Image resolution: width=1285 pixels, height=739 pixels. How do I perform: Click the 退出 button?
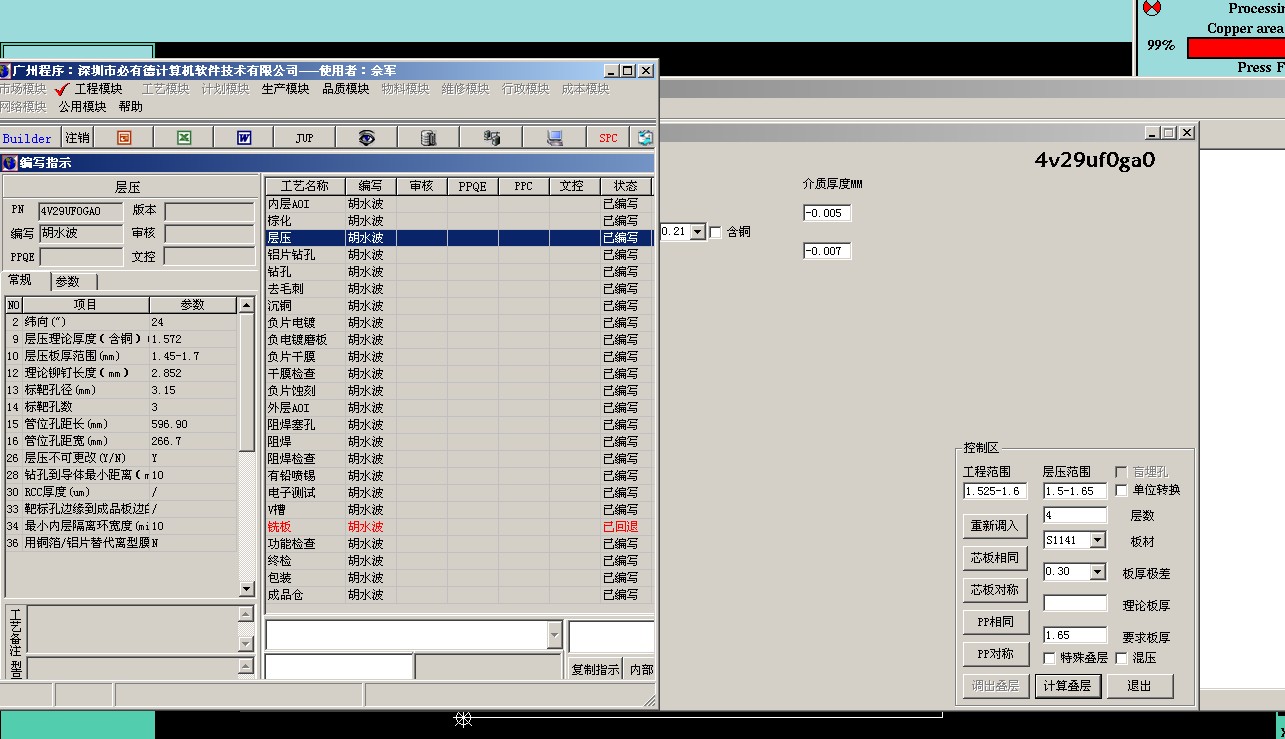click(1139, 686)
